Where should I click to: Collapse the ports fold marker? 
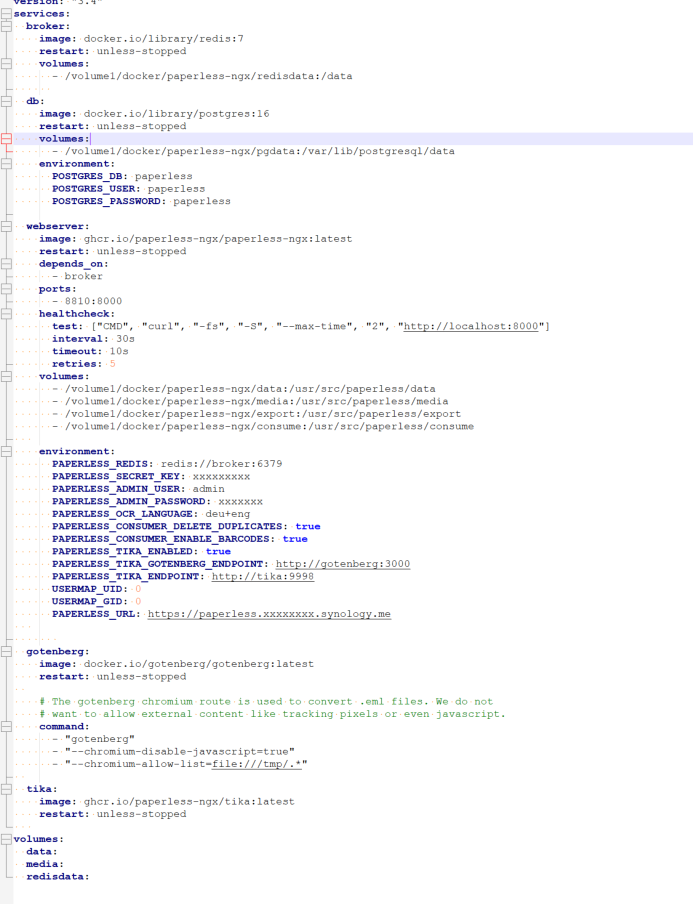(6, 289)
